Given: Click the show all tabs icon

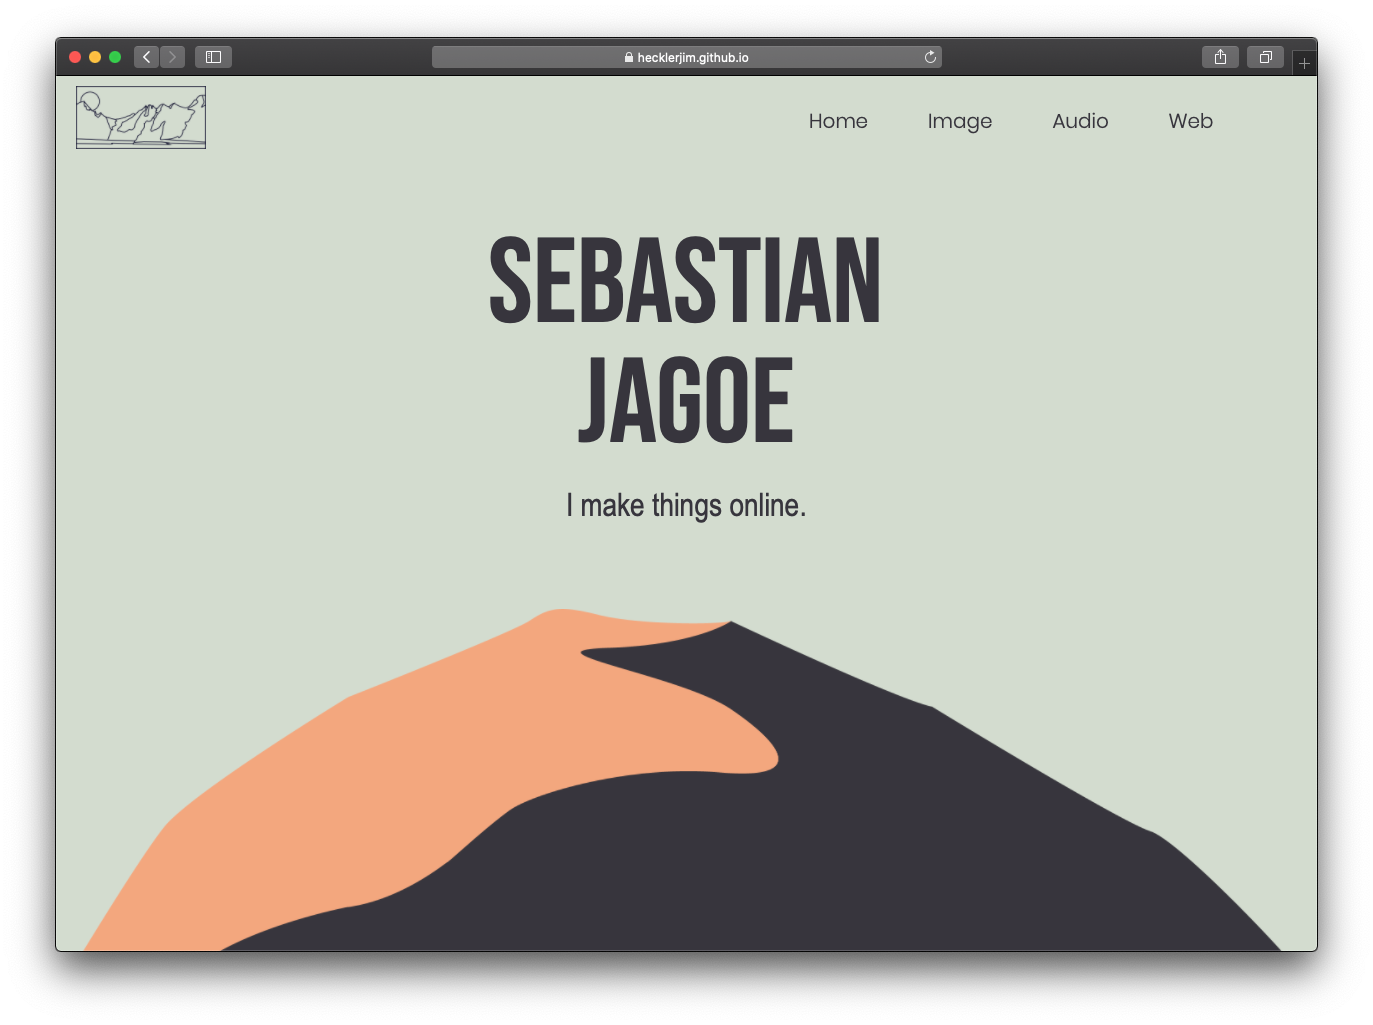Looking at the screenshot, I should pos(1265,57).
